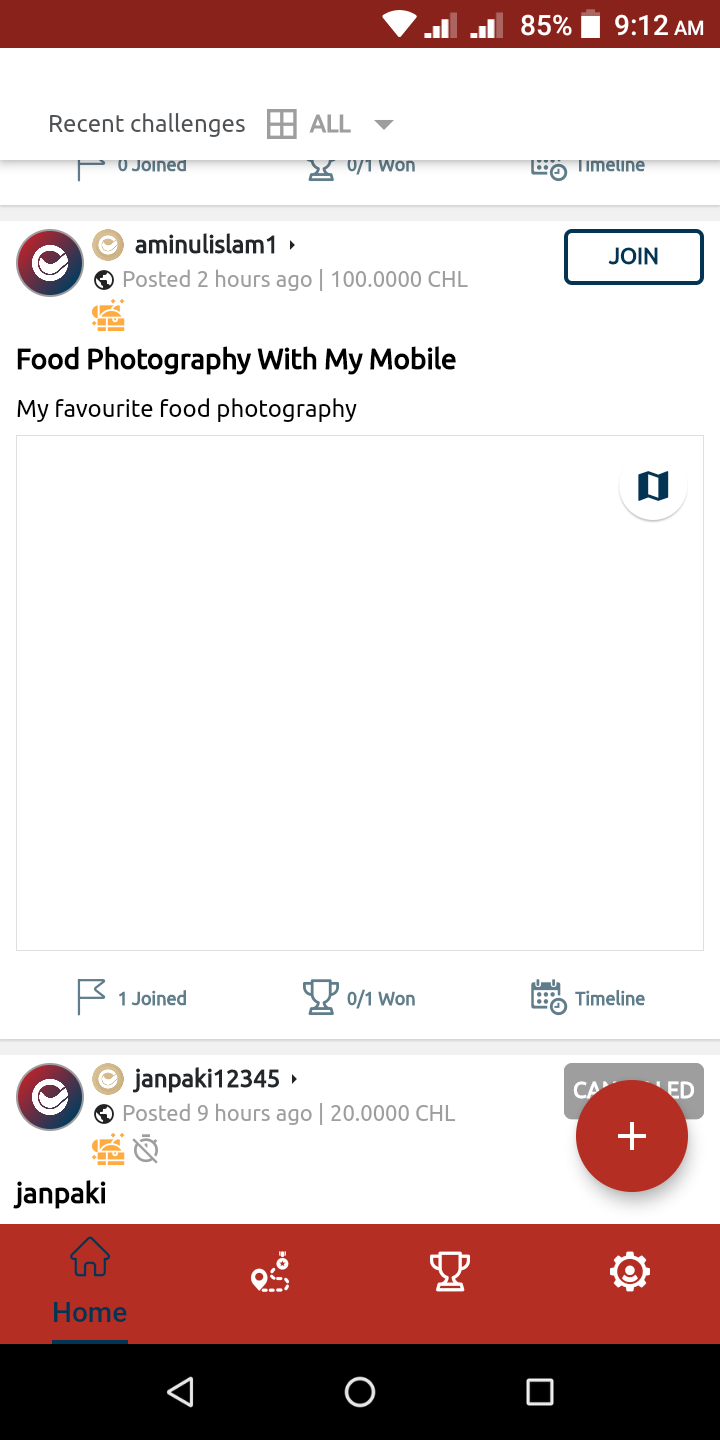This screenshot has width=720, height=1440.
Task: Open the Timeline of Food Photography challenge
Action: click(x=588, y=998)
